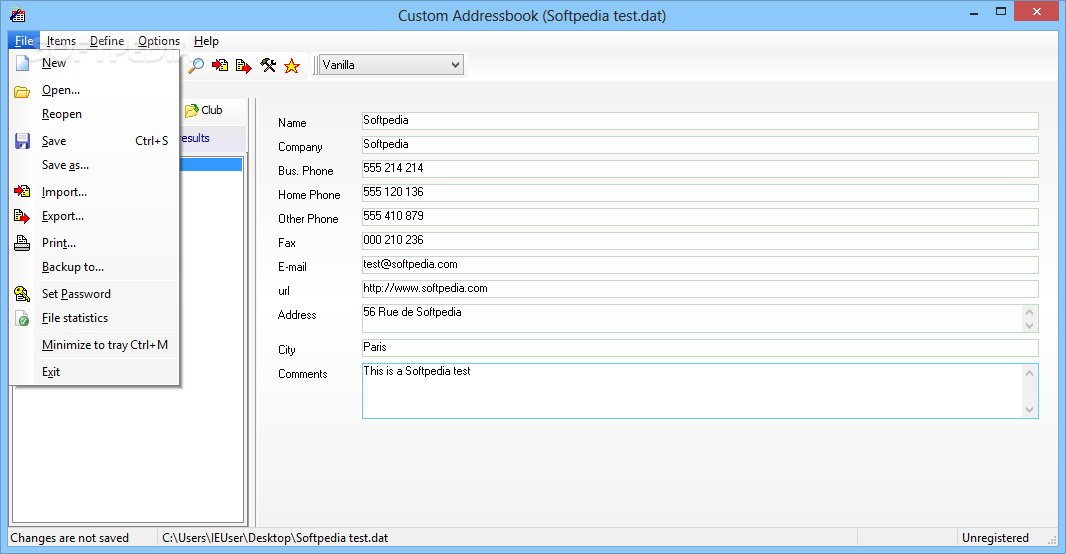The image size is (1066, 554).
Task: Click the Other Phone field
Action: (x=700, y=217)
